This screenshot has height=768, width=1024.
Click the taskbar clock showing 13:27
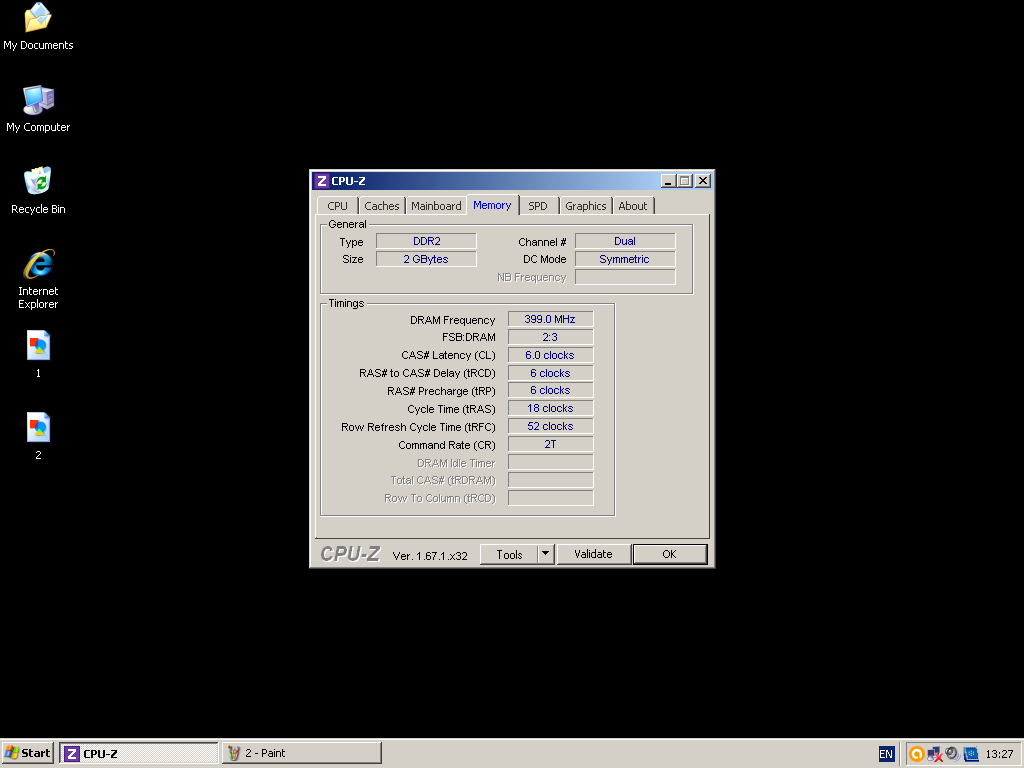[x=999, y=754]
